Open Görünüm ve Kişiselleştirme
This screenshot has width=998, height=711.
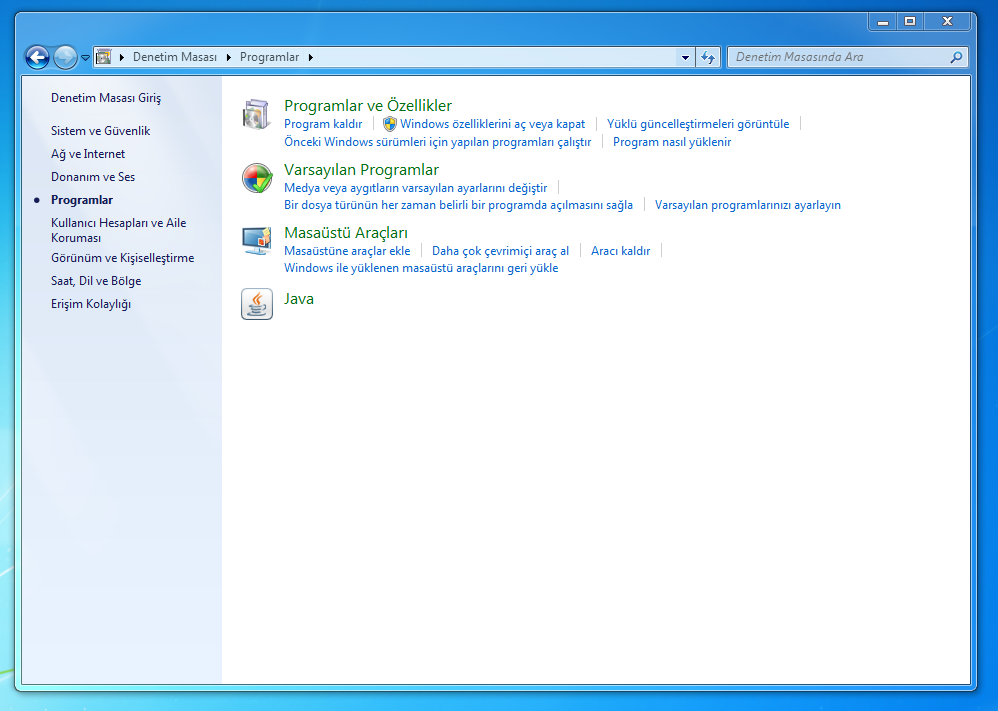(x=122, y=258)
